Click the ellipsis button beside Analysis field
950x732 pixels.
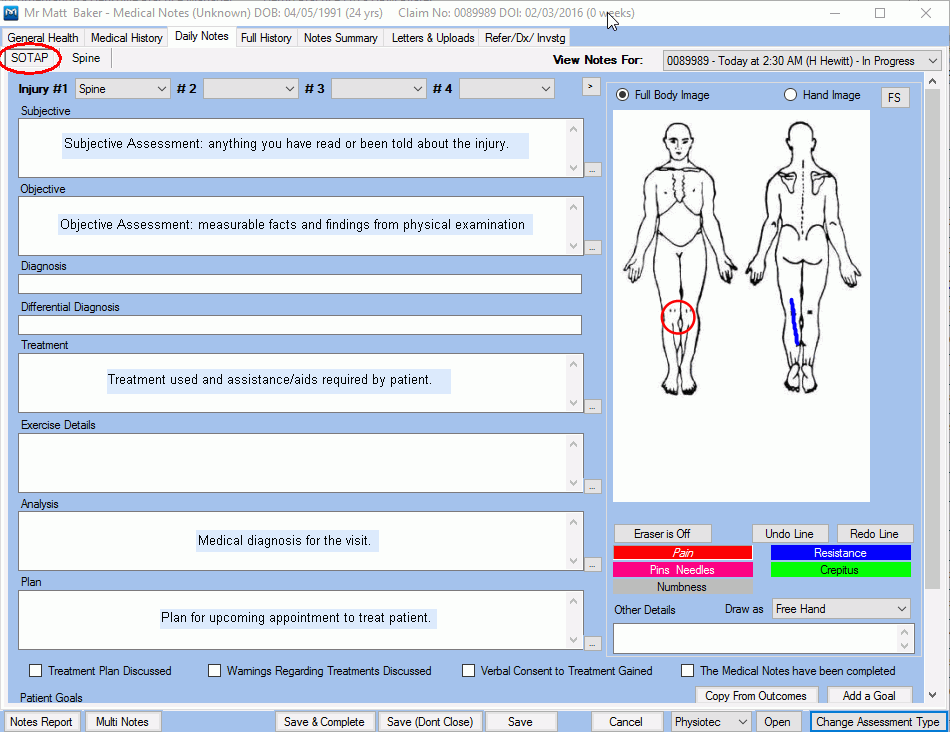tap(593, 565)
